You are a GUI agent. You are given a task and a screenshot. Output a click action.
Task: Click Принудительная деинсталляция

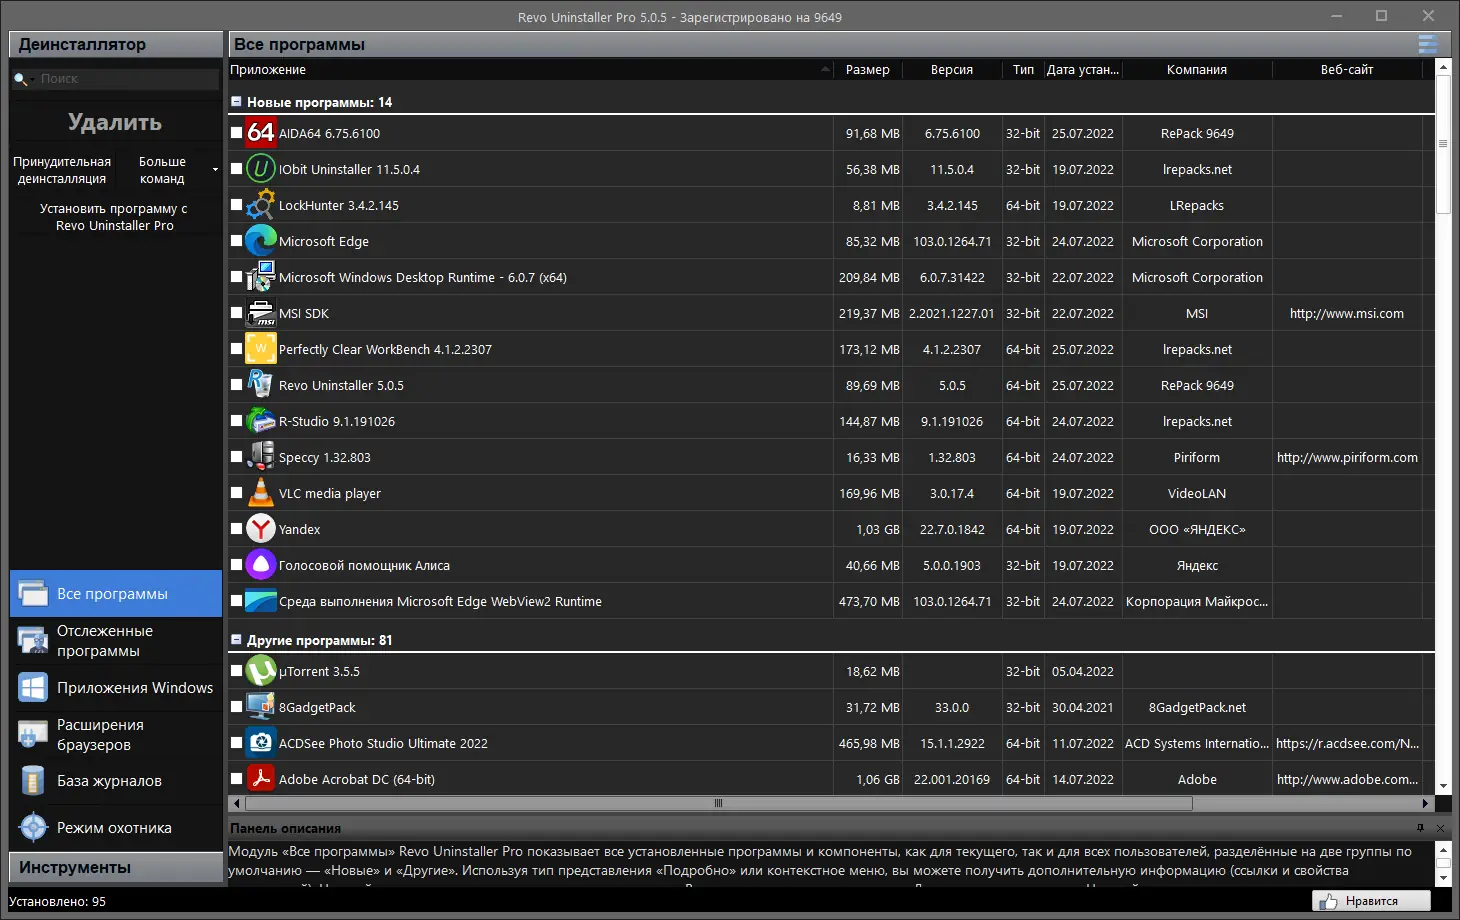(x=62, y=170)
